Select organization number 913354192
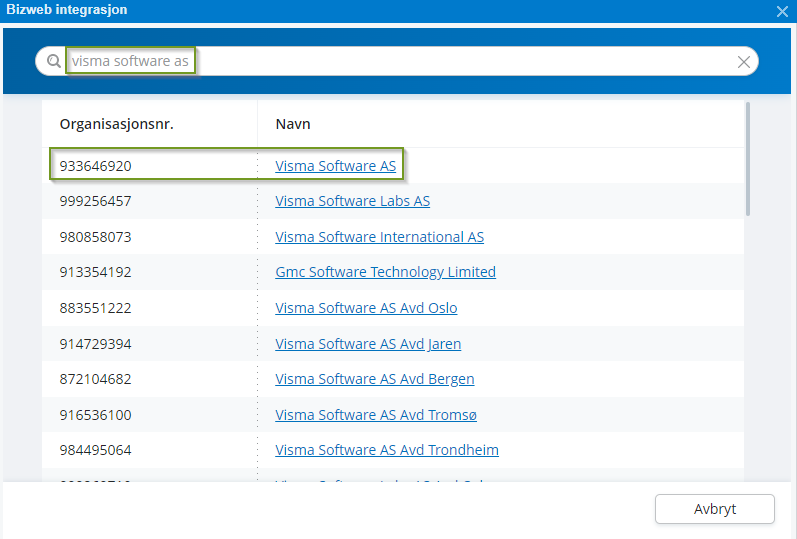 (96, 272)
